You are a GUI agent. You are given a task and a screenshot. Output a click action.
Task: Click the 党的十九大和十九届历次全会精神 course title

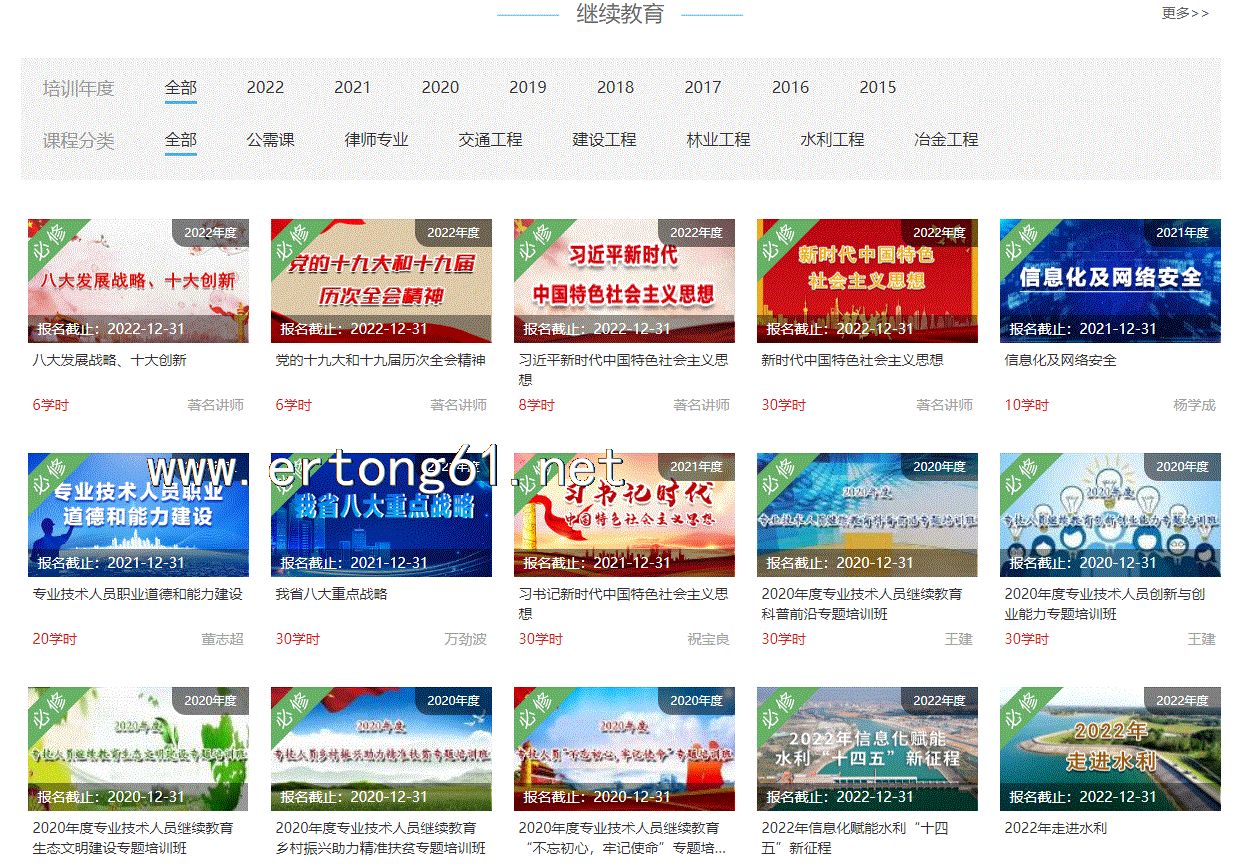pyautogui.click(x=380, y=360)
